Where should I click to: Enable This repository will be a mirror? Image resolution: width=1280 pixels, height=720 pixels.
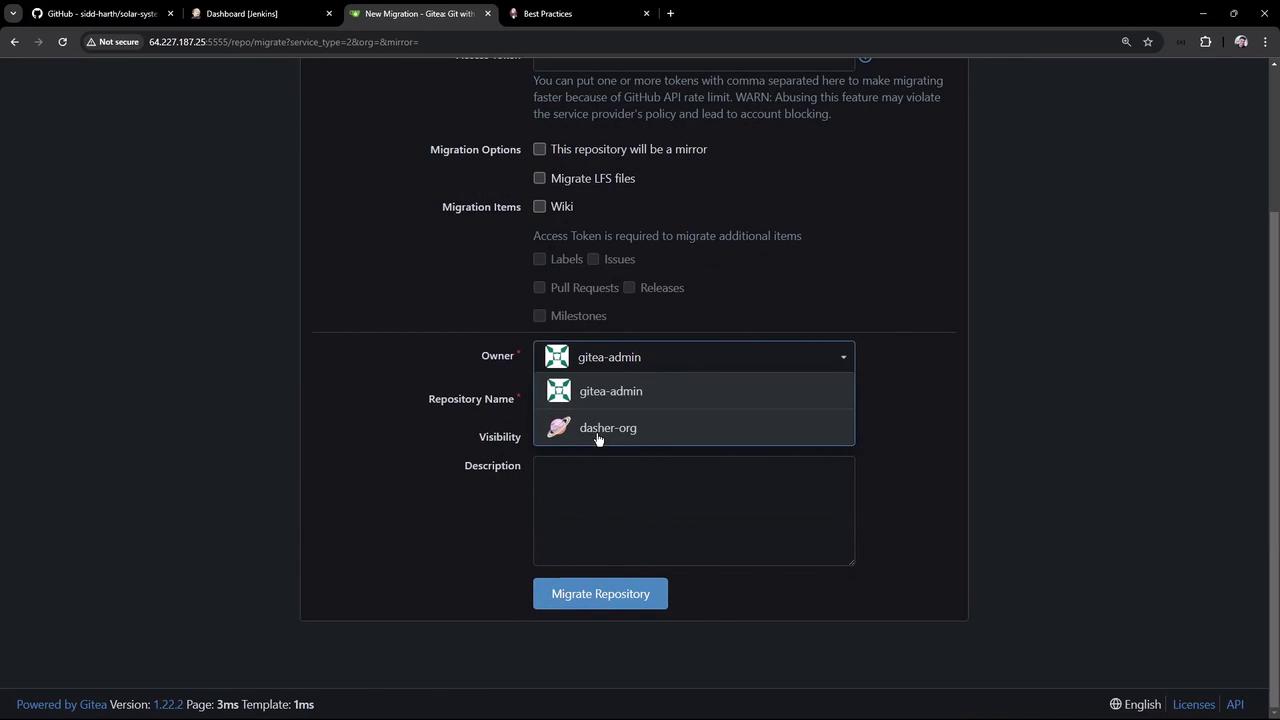540,149
